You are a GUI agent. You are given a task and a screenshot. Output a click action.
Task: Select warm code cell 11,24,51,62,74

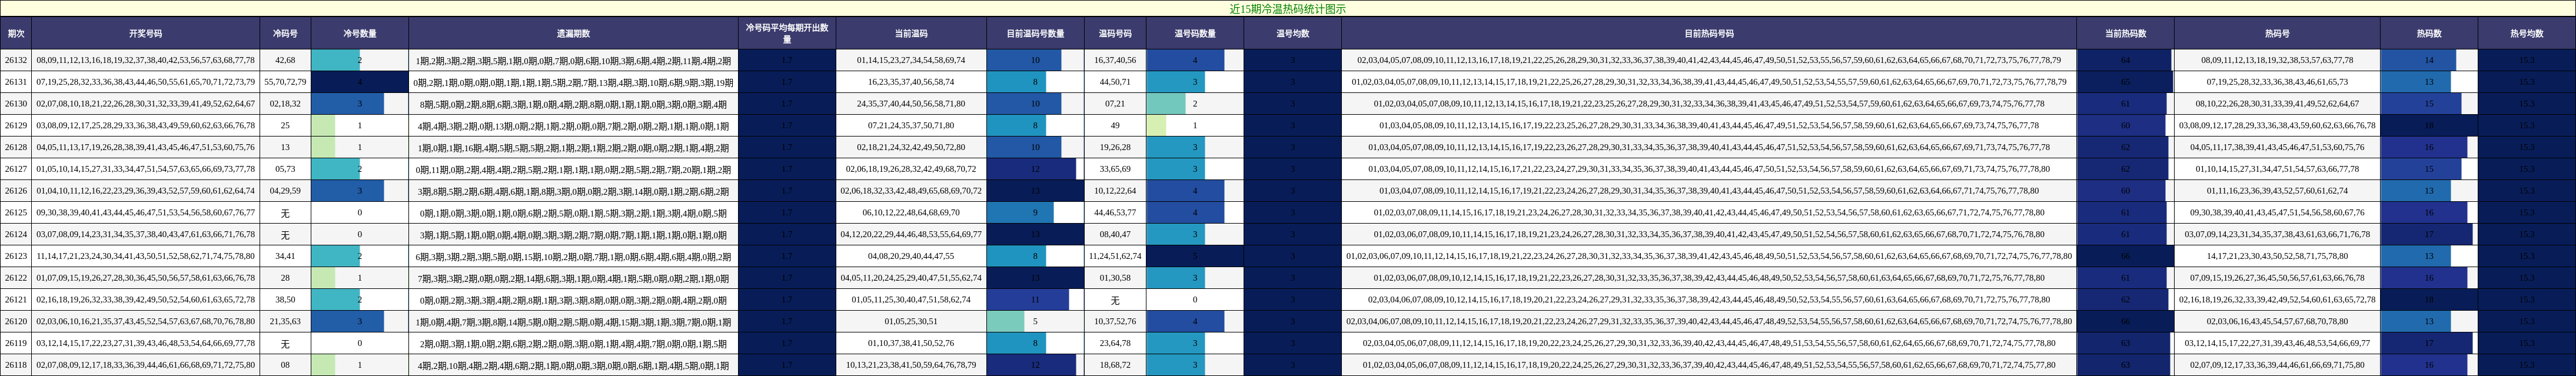1115,256
